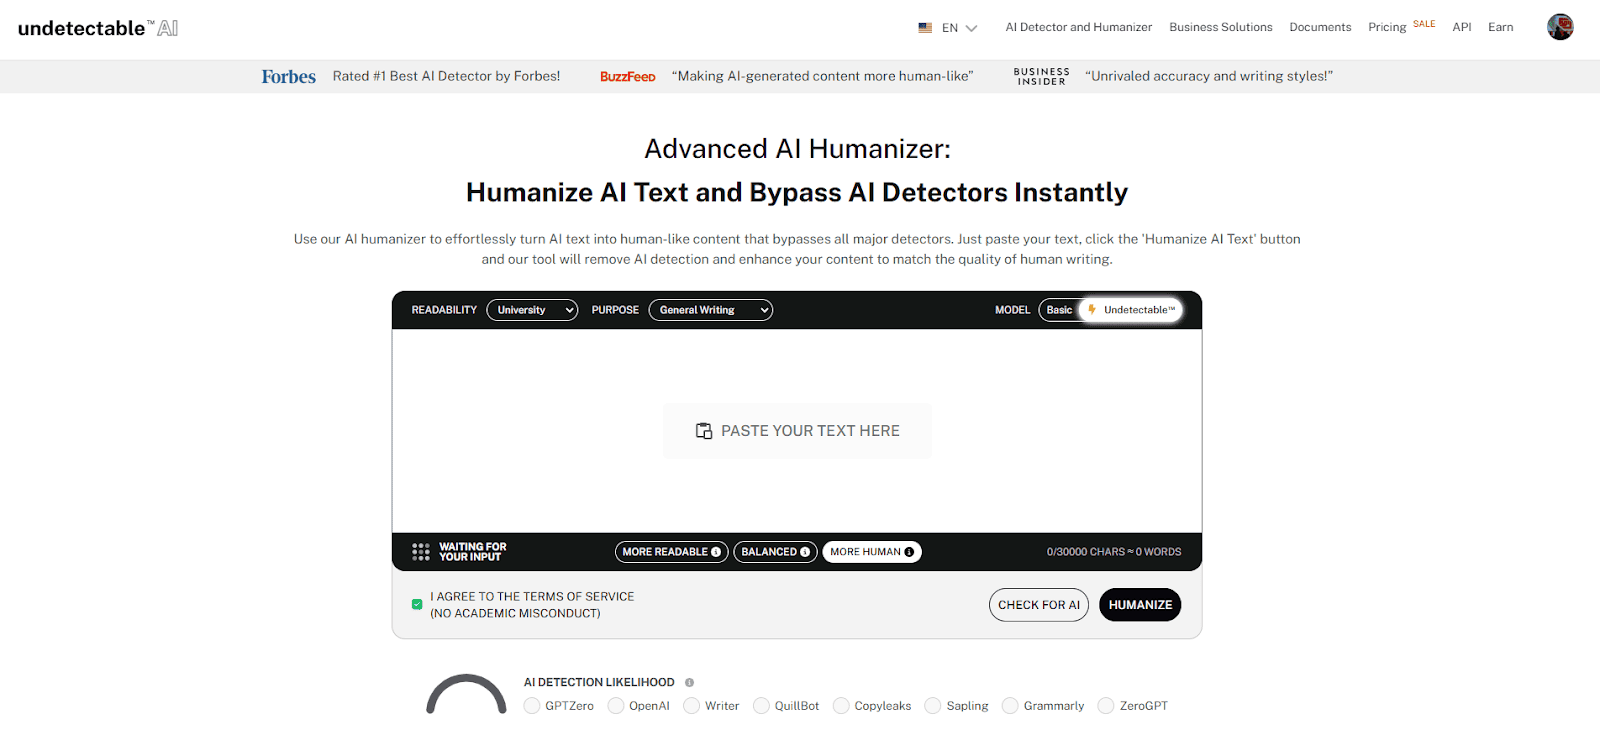This screenshot has width=1600, height=751.
Task: Open the Readability University dropdown
Action: tap(532, 310)
